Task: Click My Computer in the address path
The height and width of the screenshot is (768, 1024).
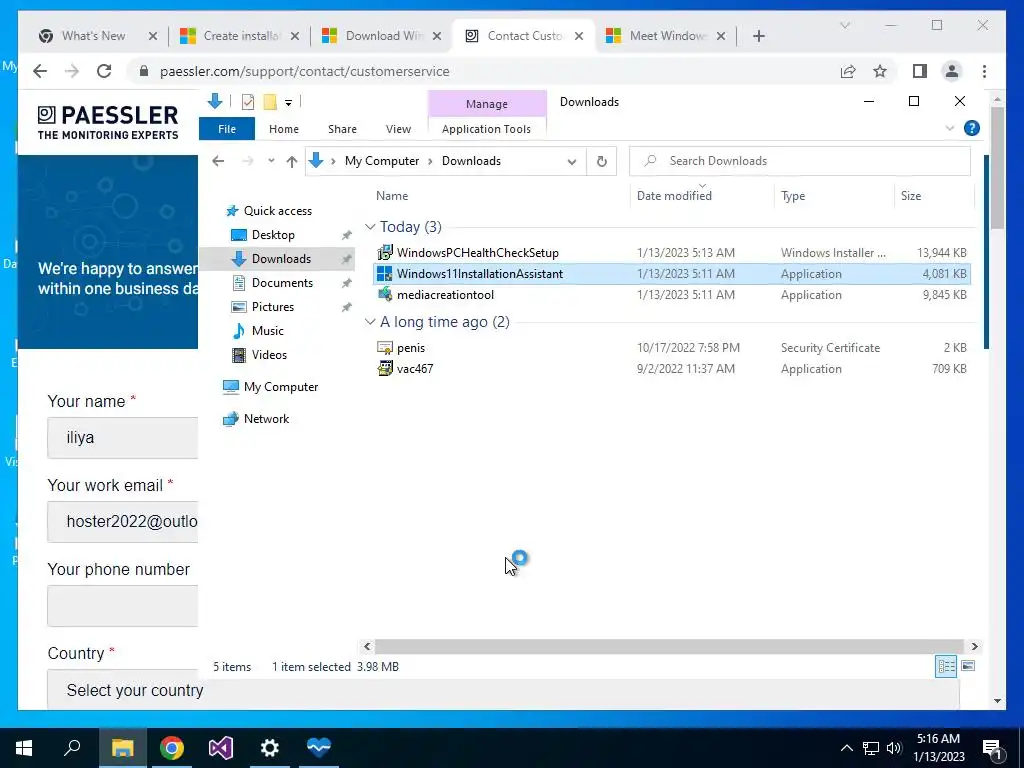Action: (382, 161)
